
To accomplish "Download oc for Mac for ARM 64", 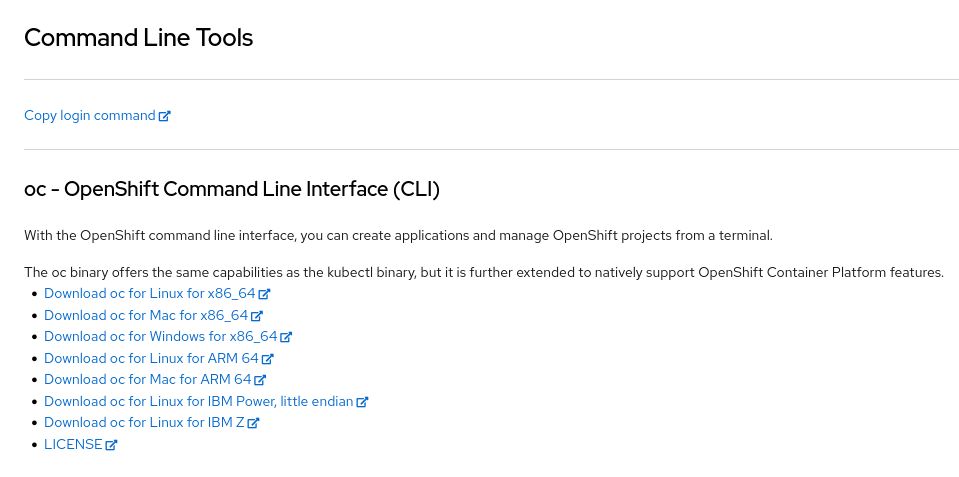I will (x=147, y=380).
